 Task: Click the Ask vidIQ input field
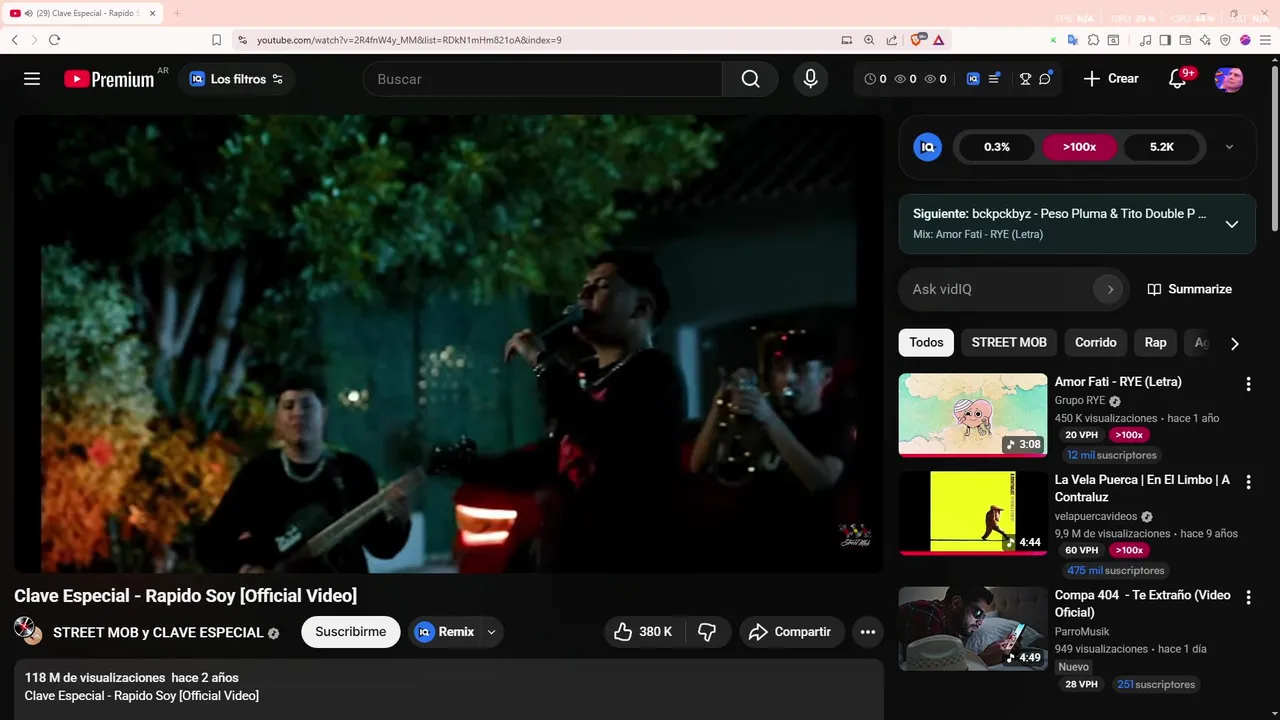1000,289
